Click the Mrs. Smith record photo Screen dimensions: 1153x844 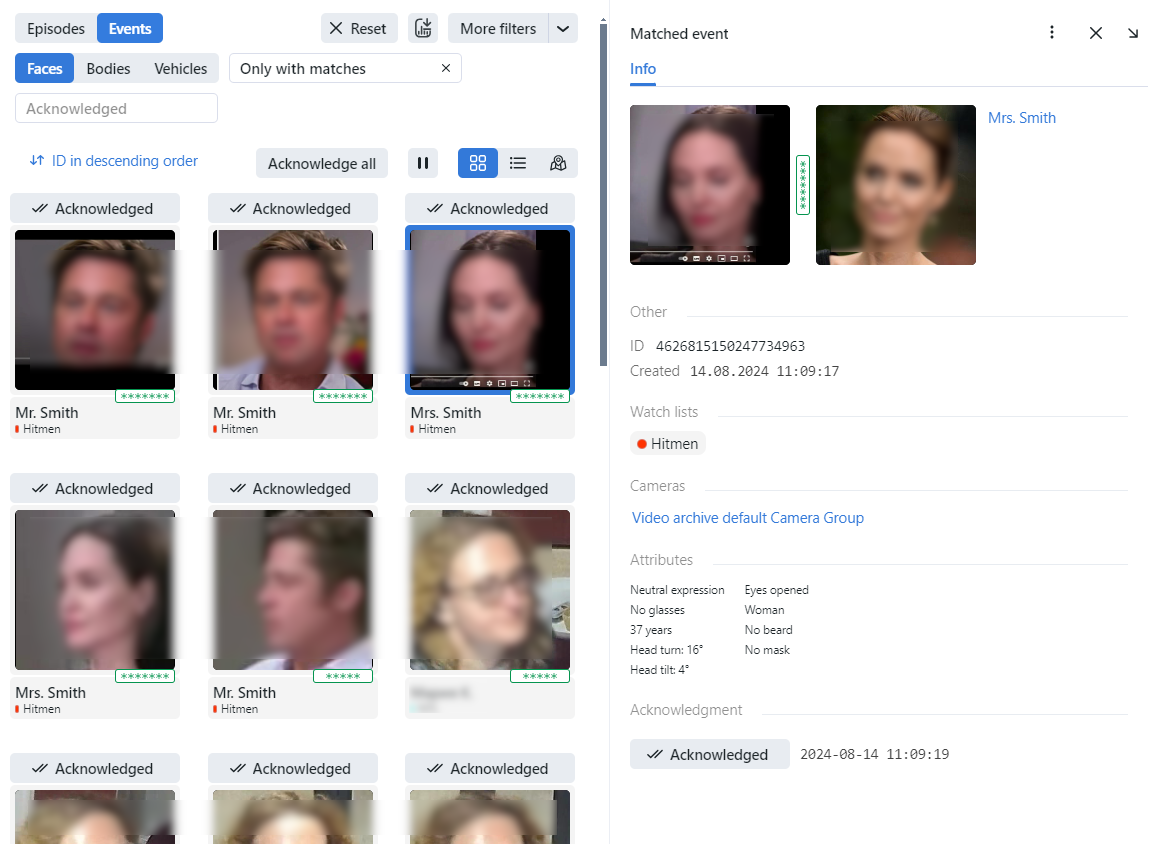pos(896,185)
